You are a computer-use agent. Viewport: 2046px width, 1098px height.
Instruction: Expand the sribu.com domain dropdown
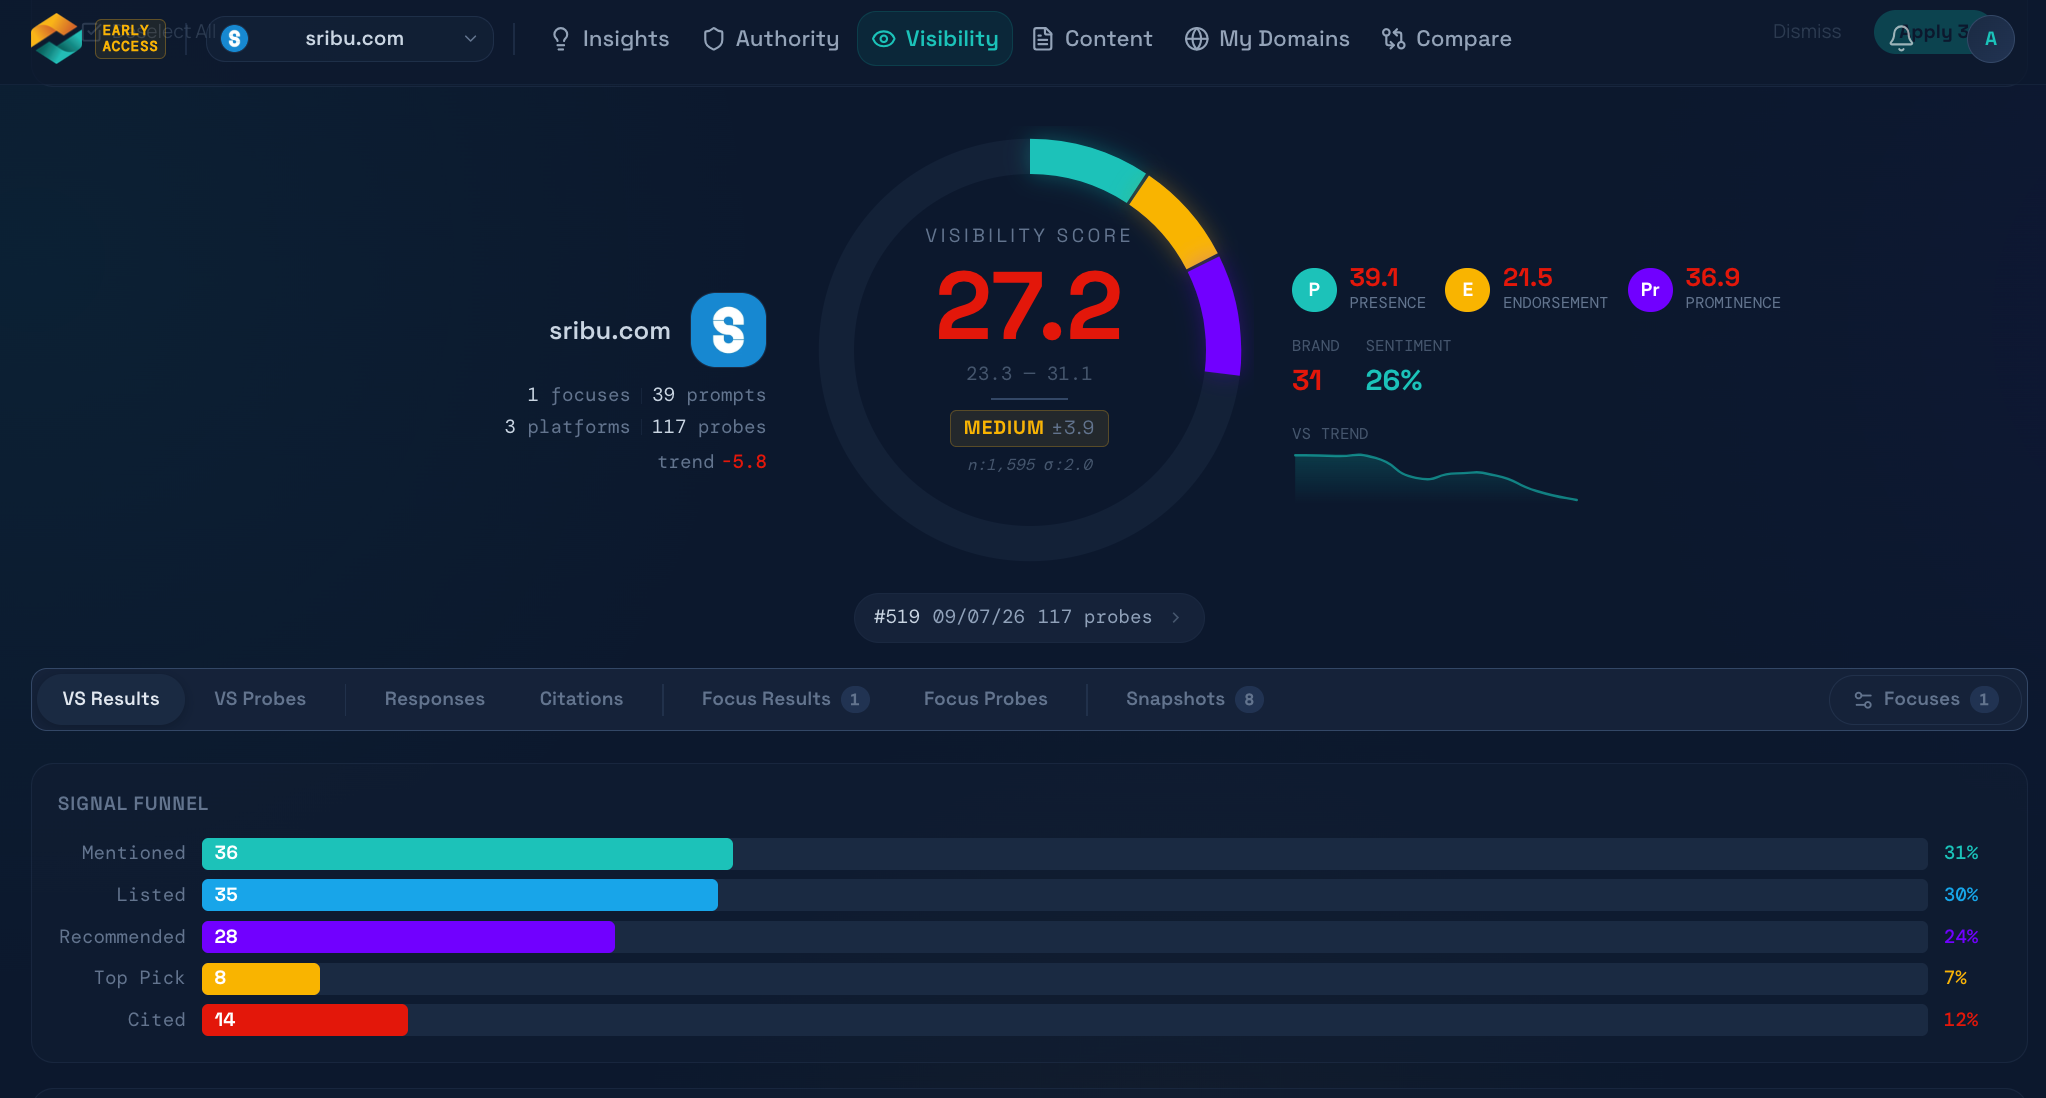click(350, 39)
